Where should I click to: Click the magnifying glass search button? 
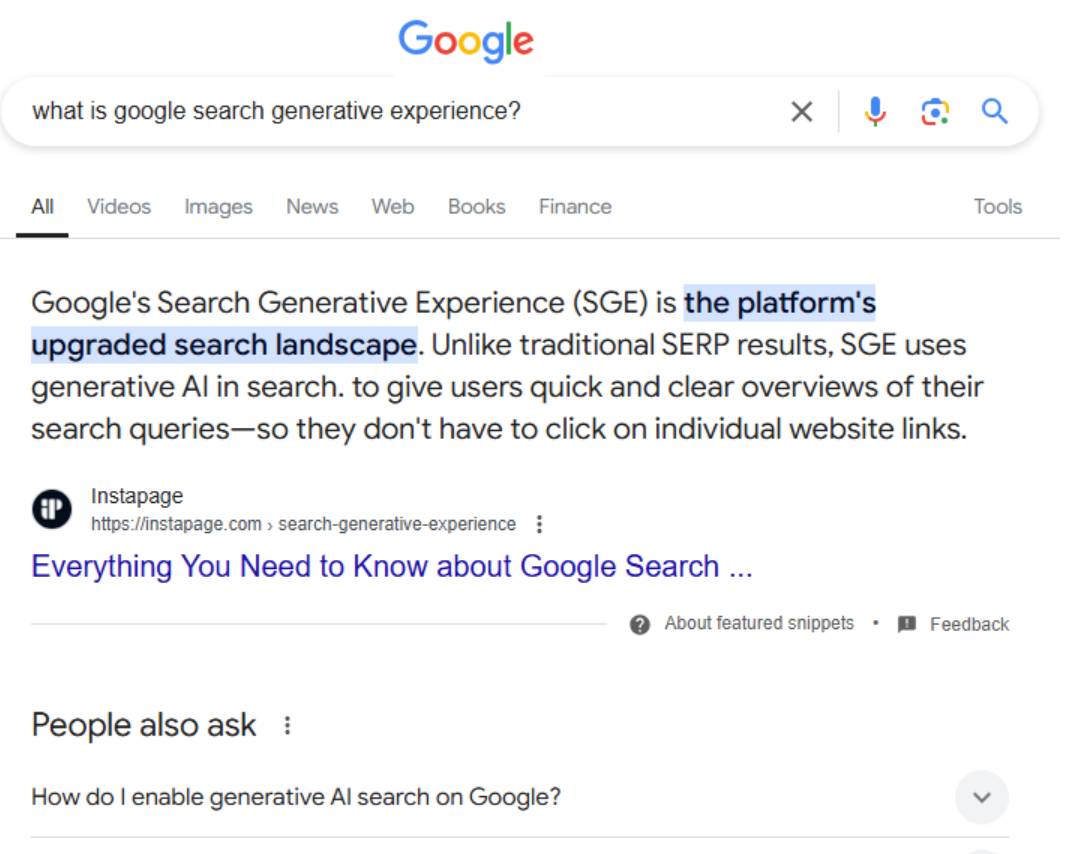[994, 111]
